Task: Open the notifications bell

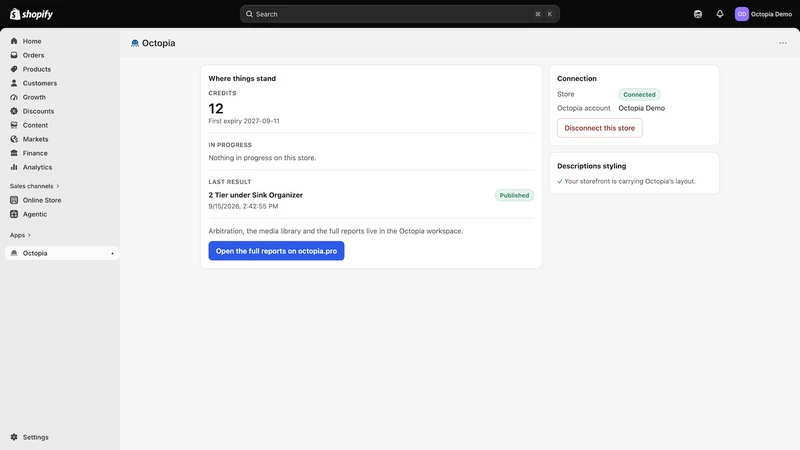Action: (719, 14)
